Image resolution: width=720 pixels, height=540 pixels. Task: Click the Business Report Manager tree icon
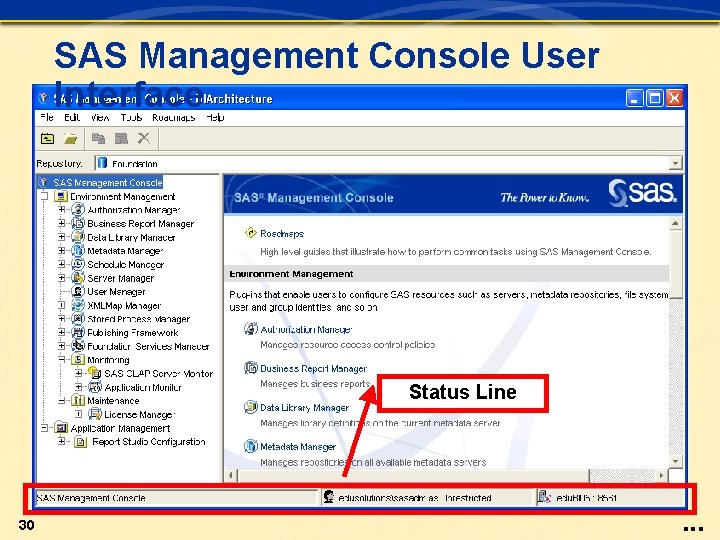pos(79,224)
